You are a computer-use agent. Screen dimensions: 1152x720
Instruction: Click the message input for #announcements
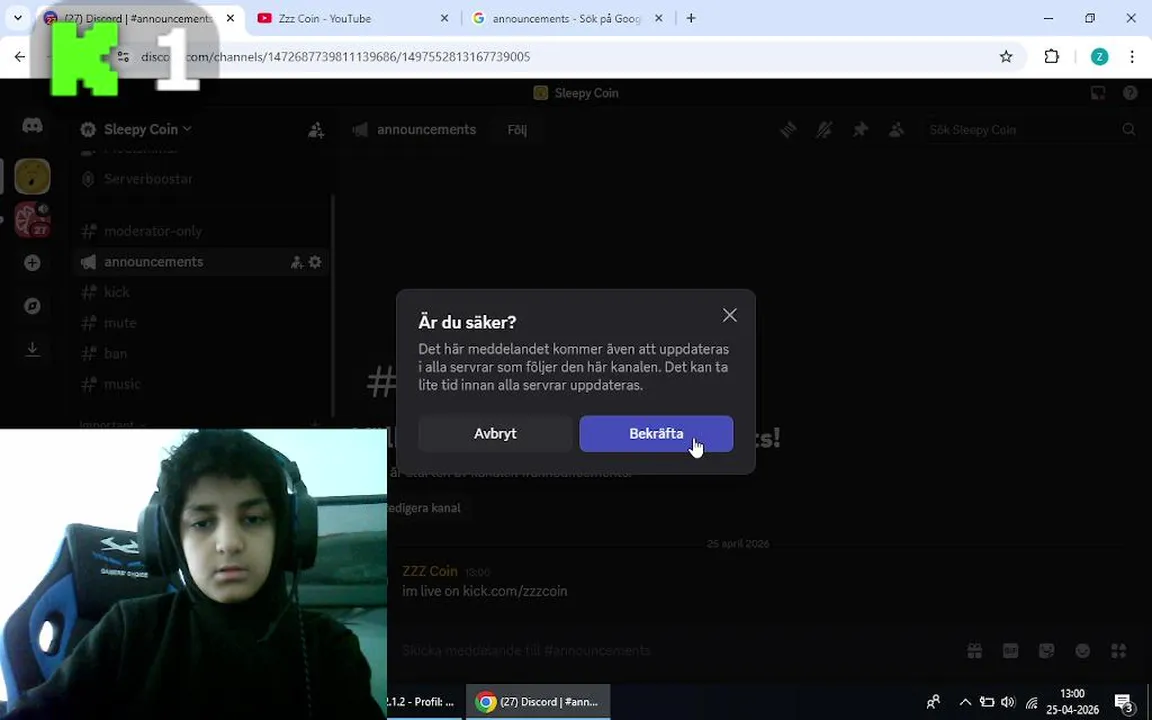click(x=527, y=650)
